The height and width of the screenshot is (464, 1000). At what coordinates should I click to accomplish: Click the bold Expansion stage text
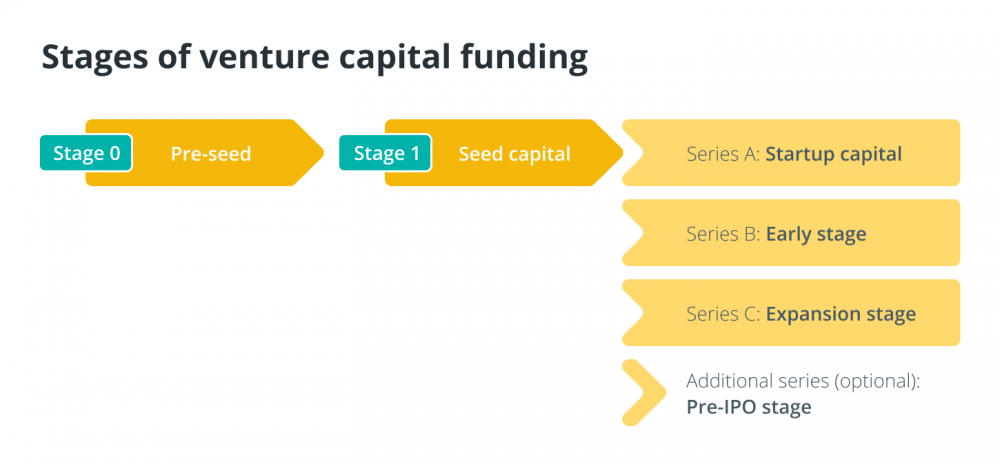(841, 314)
